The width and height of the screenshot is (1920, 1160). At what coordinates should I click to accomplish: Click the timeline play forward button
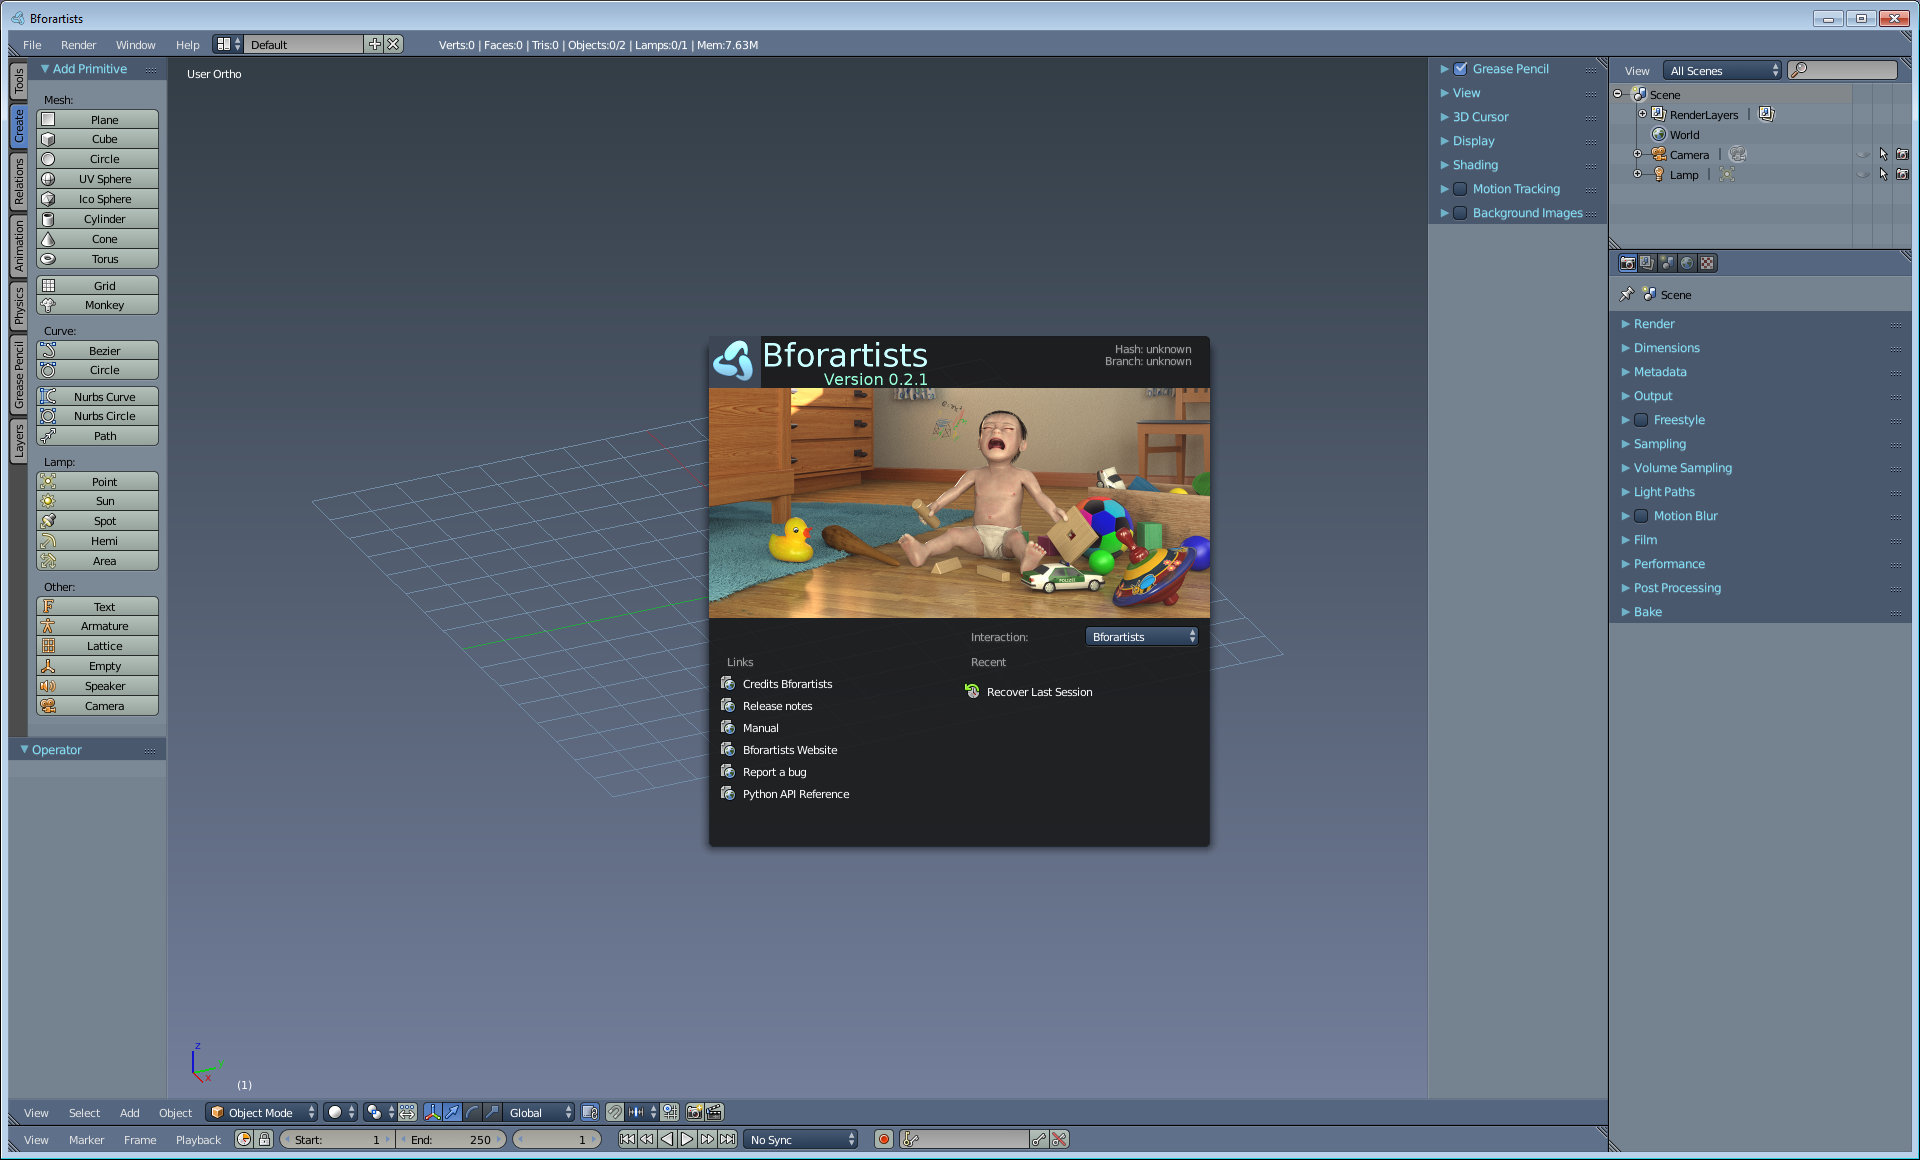687,1139
